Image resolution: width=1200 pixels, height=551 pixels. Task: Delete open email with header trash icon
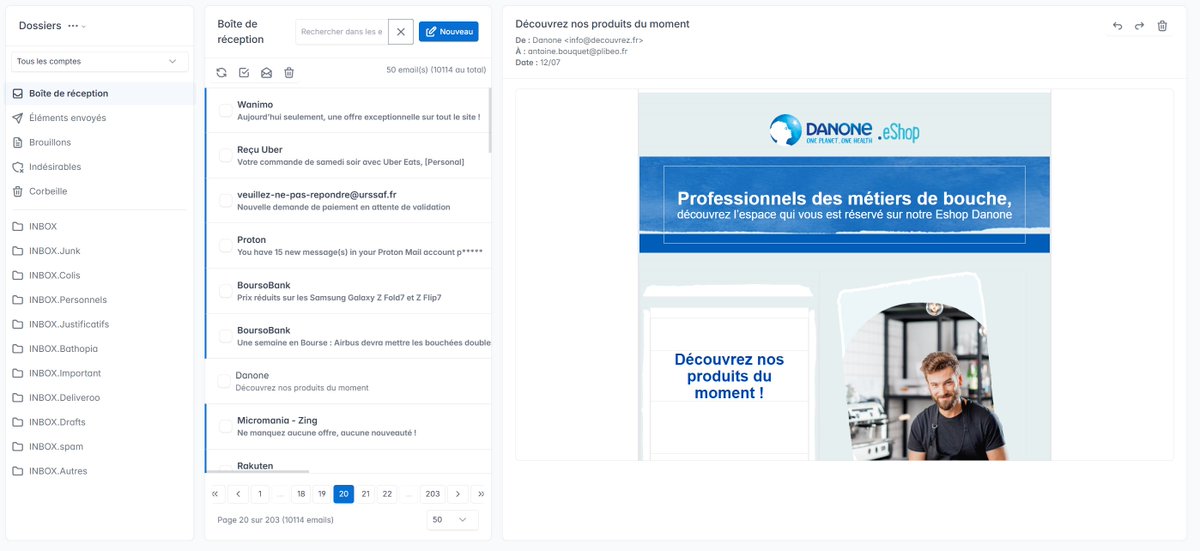point(1162,26)
